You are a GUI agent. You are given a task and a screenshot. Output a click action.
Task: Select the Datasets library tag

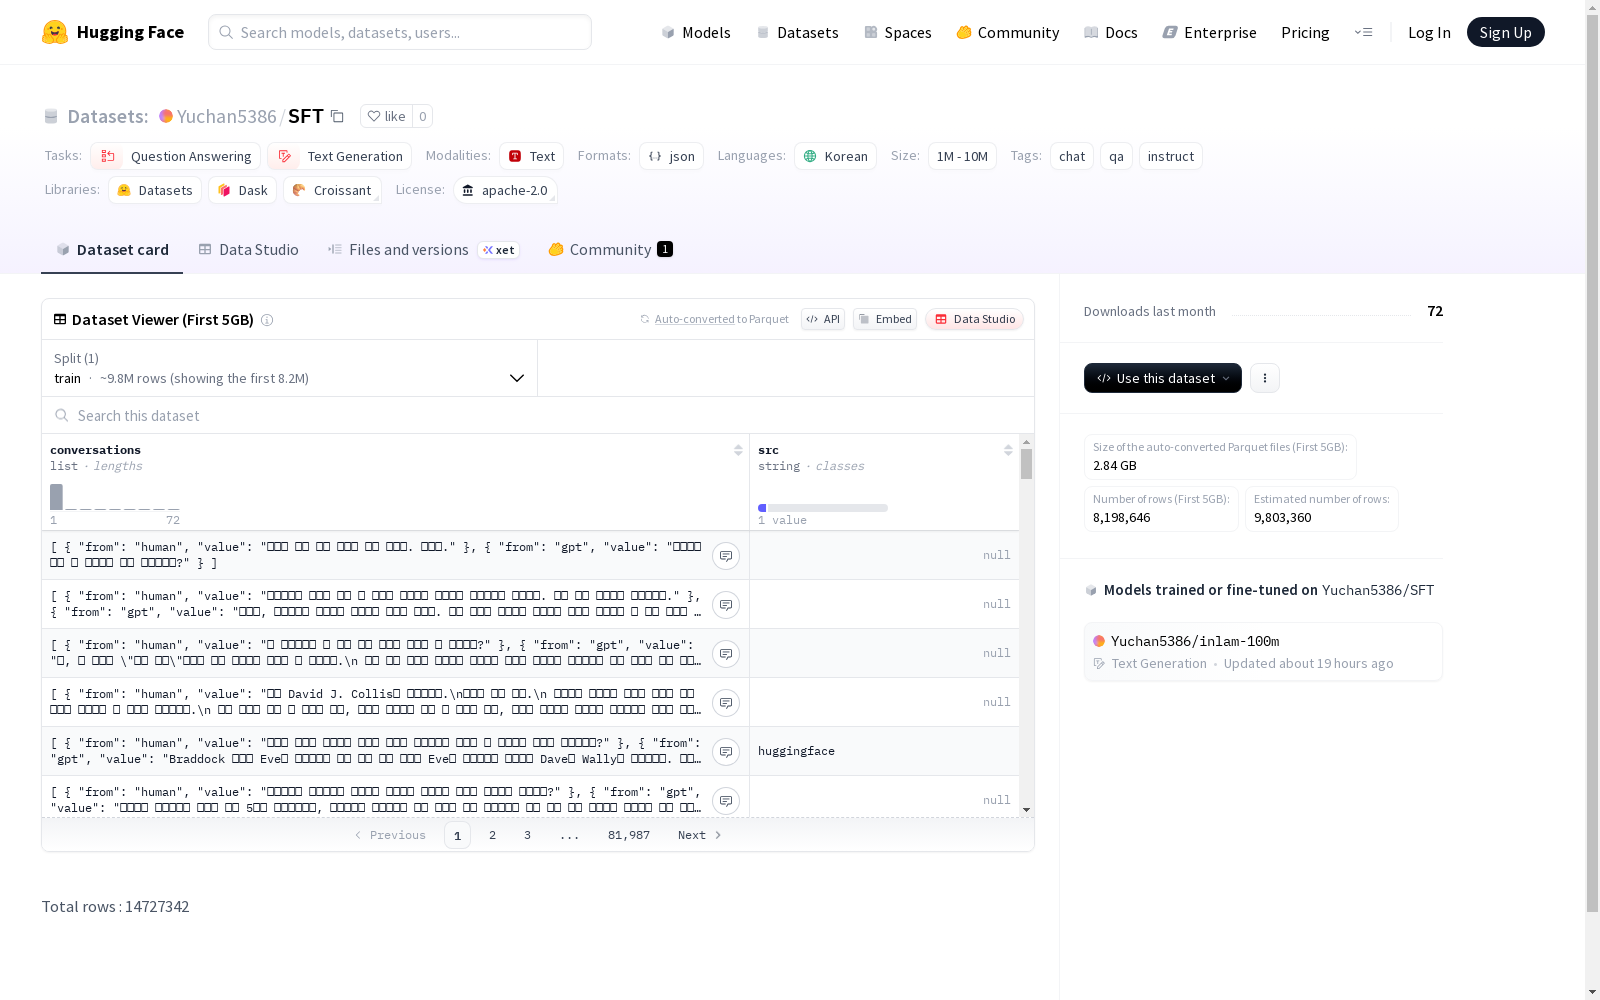click(155, 190)
